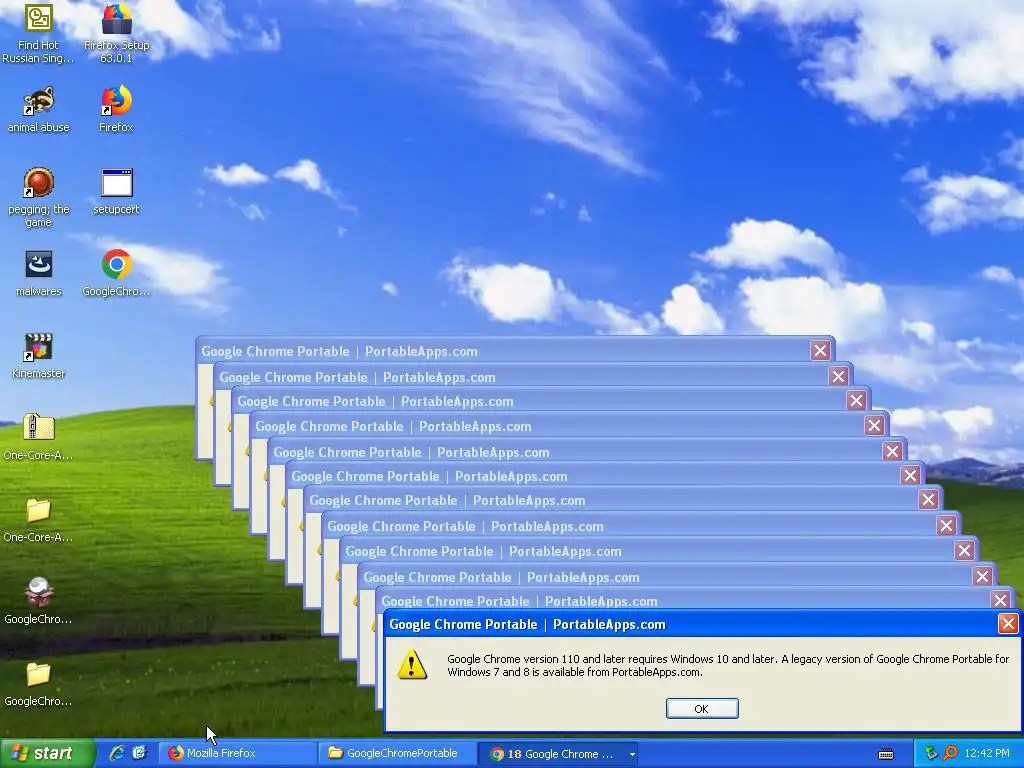1024x768 pixels.
Task: Select the One-Core-A... zip archive icon
Action: pyautogui.click(x=38, y=438)
